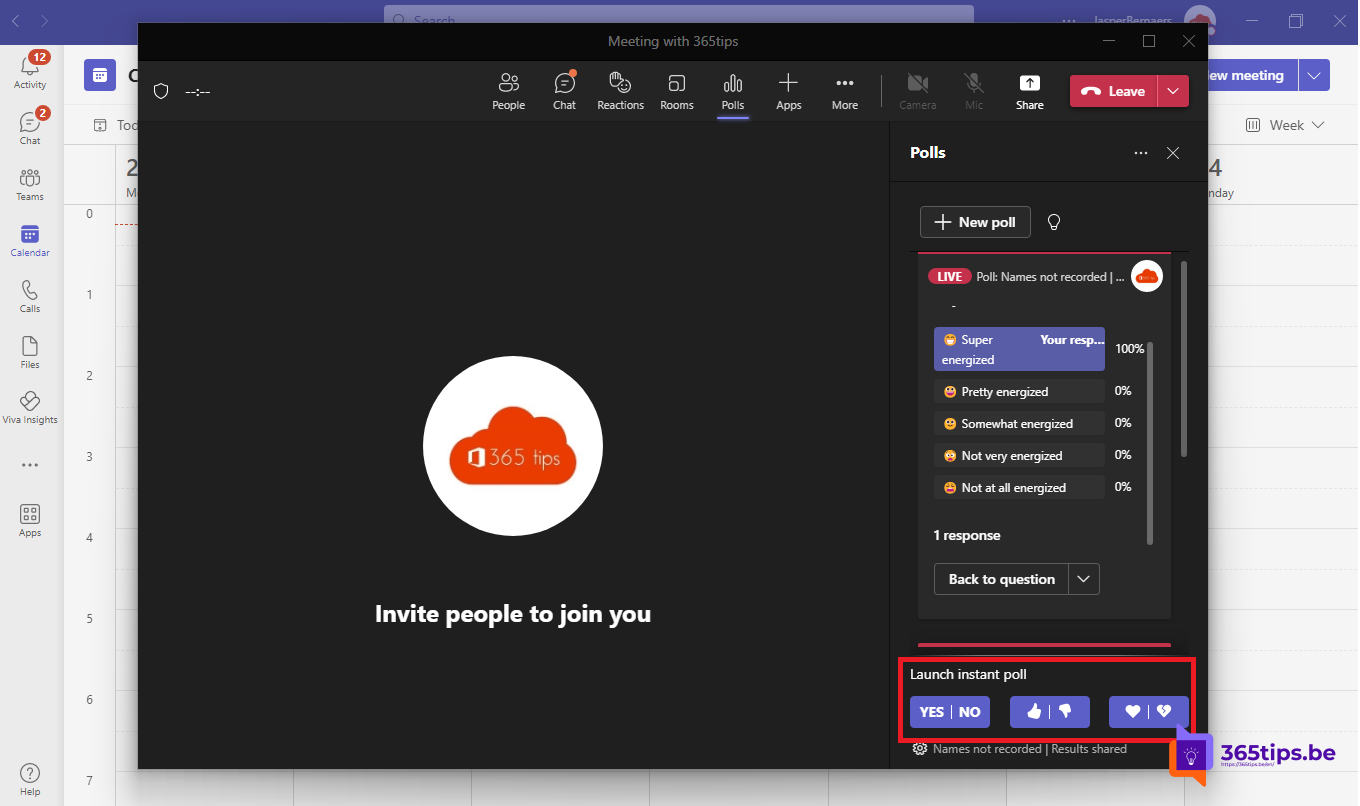Select the Not at all energized answer
The height and width of the screenshot is (806, 1360).
tap(1019, 488)
